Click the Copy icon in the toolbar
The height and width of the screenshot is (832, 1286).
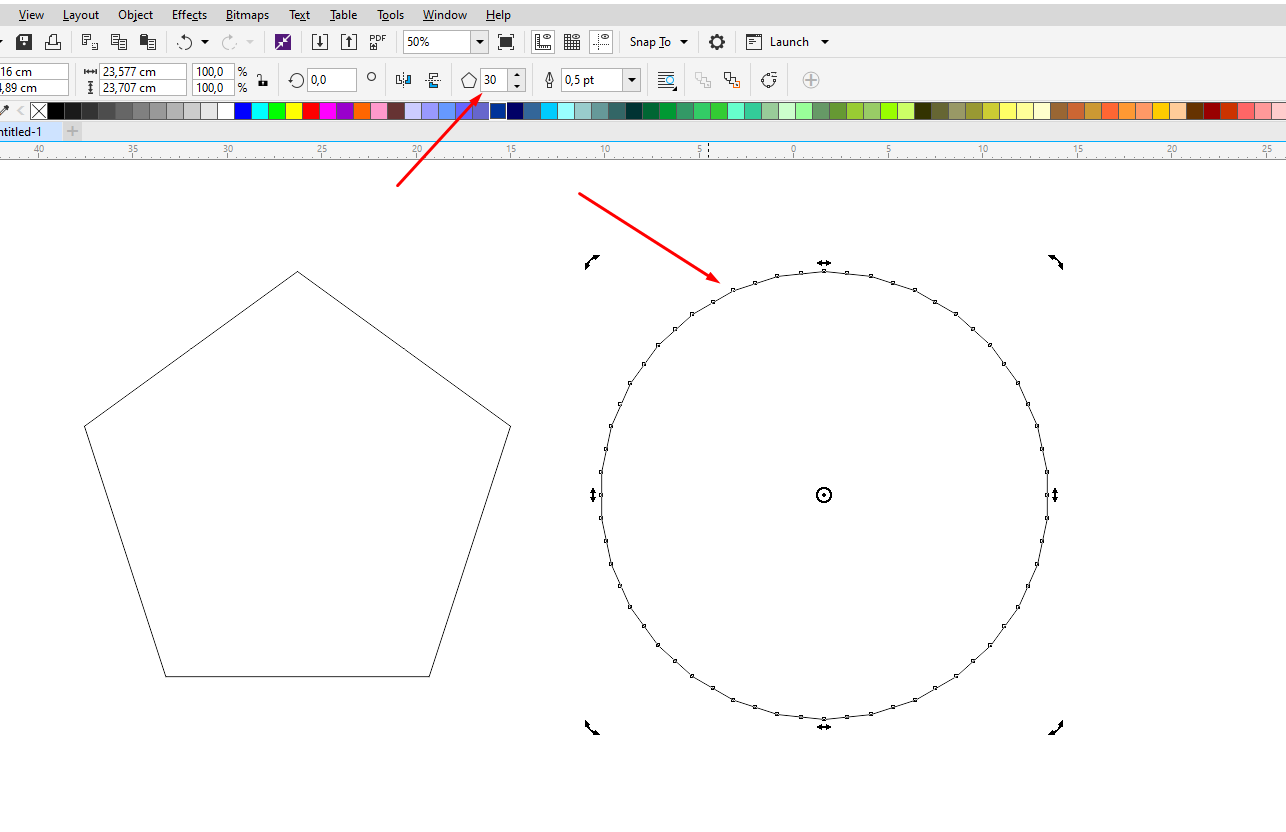click(119, 42)
